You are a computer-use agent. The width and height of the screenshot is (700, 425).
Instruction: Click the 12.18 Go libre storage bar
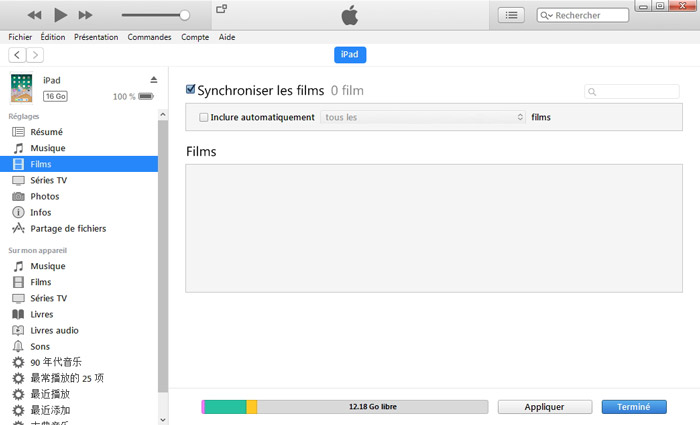pyautogui.click(x=345, y=407)
